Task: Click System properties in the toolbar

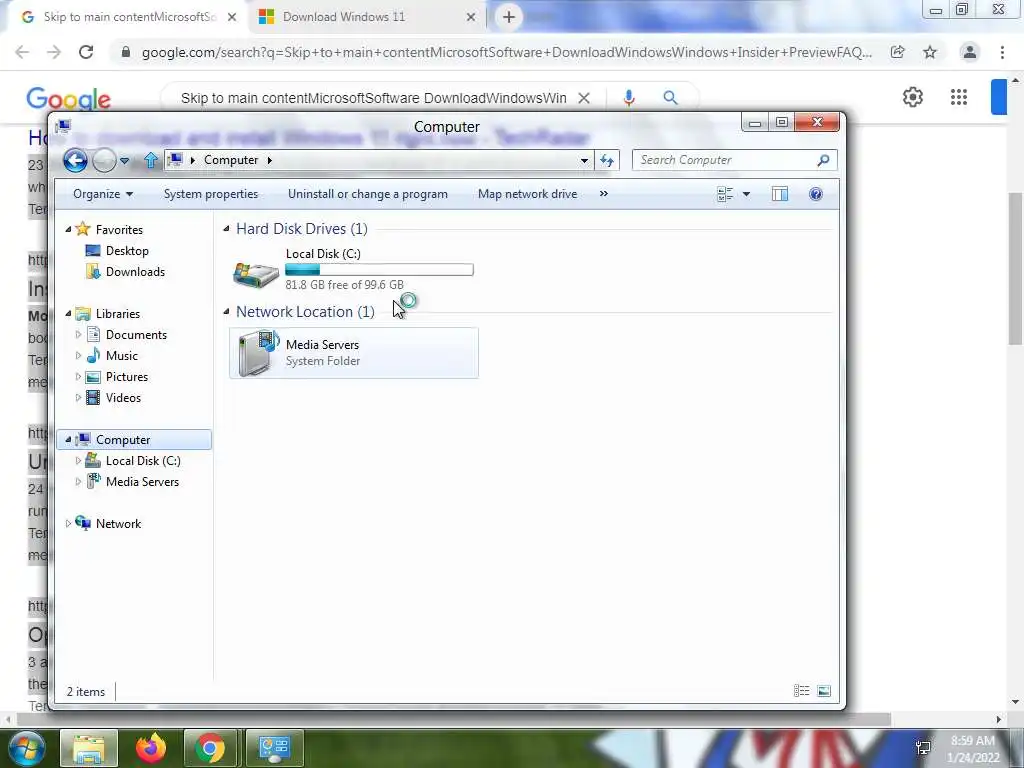Action: (211, 194)
